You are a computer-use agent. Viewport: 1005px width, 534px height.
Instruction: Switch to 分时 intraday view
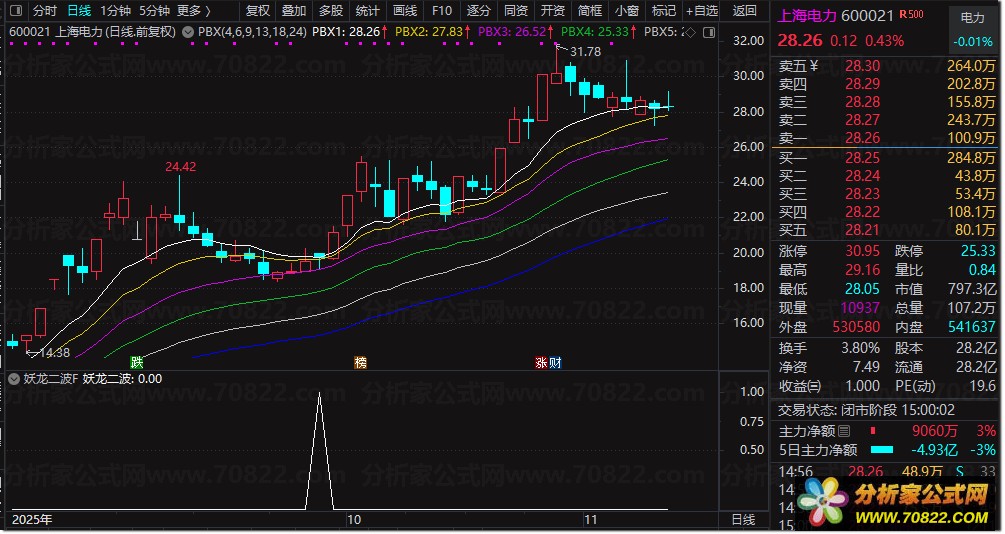(x=44, y=11)
